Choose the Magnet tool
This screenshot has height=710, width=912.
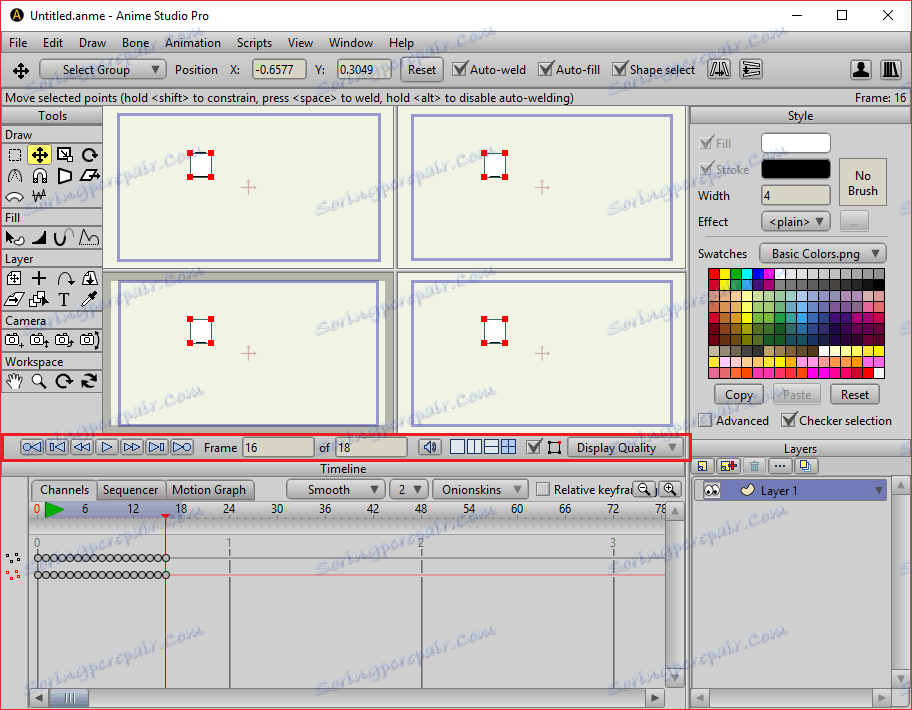[39, 176]
